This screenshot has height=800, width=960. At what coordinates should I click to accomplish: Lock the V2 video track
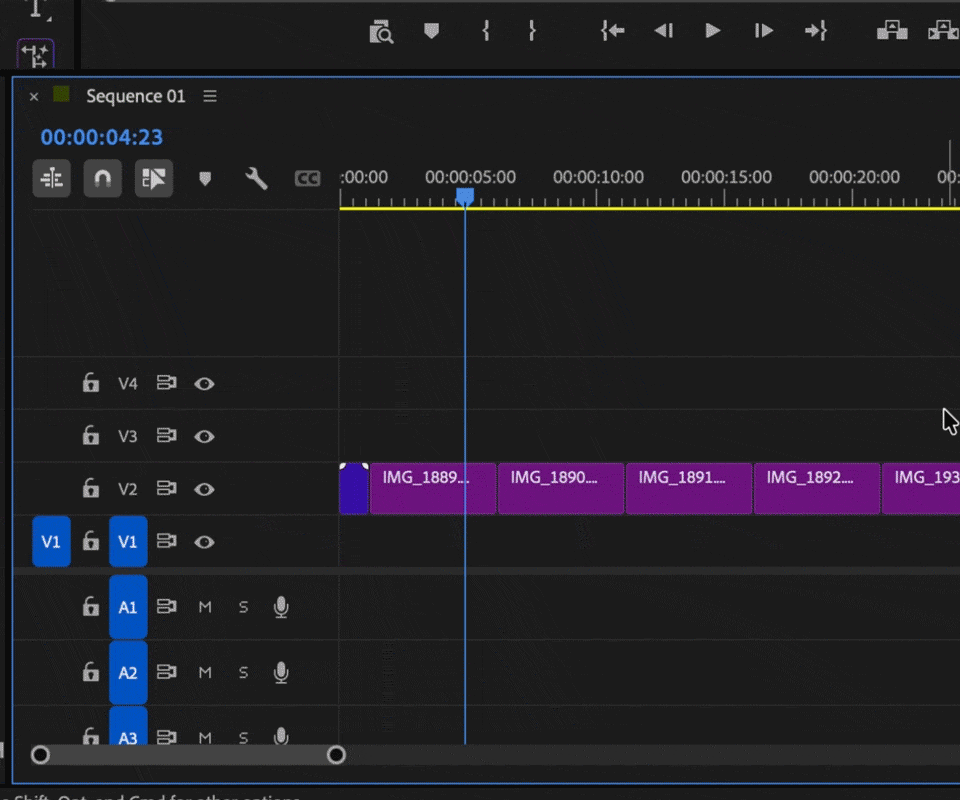[x=91, y=488]
